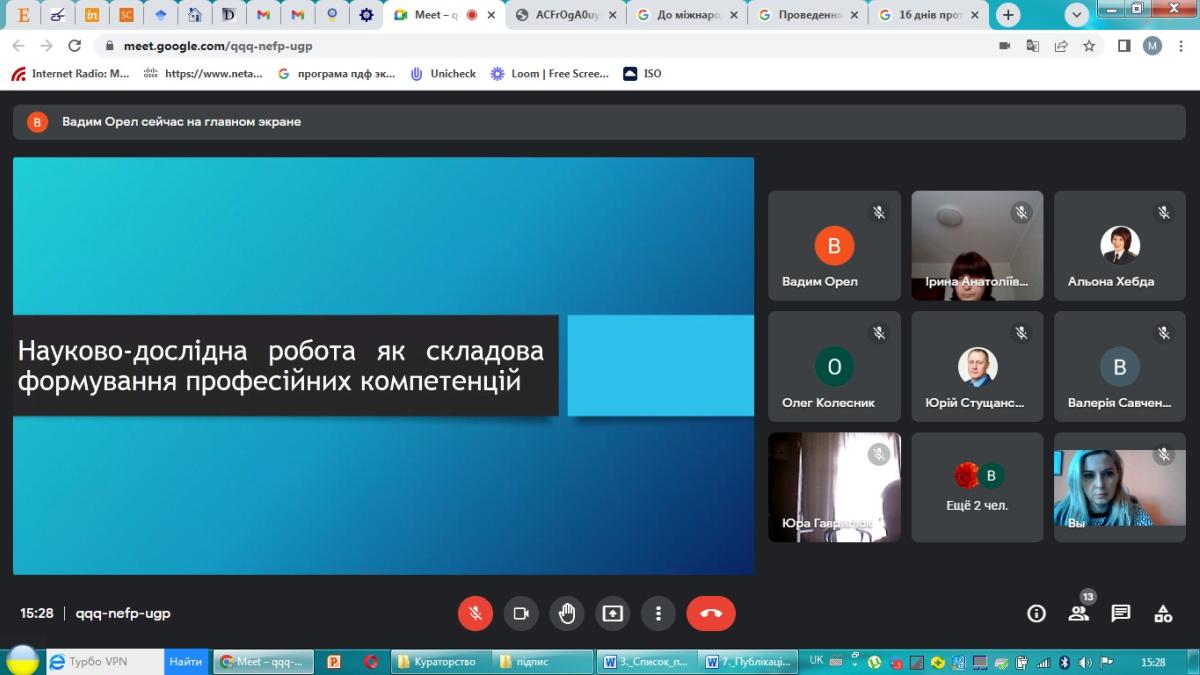Click the present screen icon
Viewport: 1200px width, 675px height.
[612, 613]
